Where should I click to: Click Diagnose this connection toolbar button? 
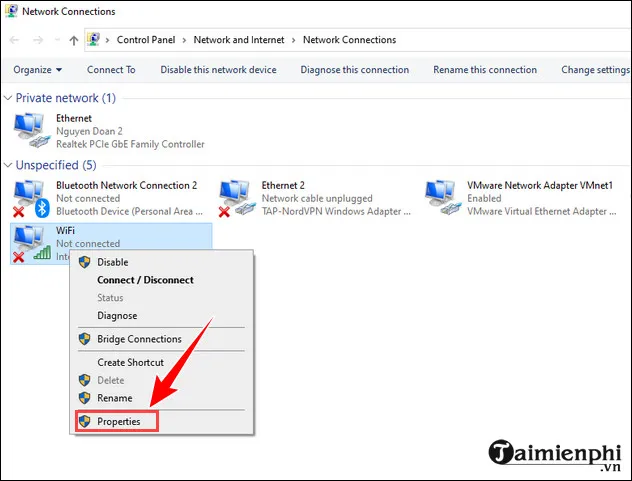point(355,70)
